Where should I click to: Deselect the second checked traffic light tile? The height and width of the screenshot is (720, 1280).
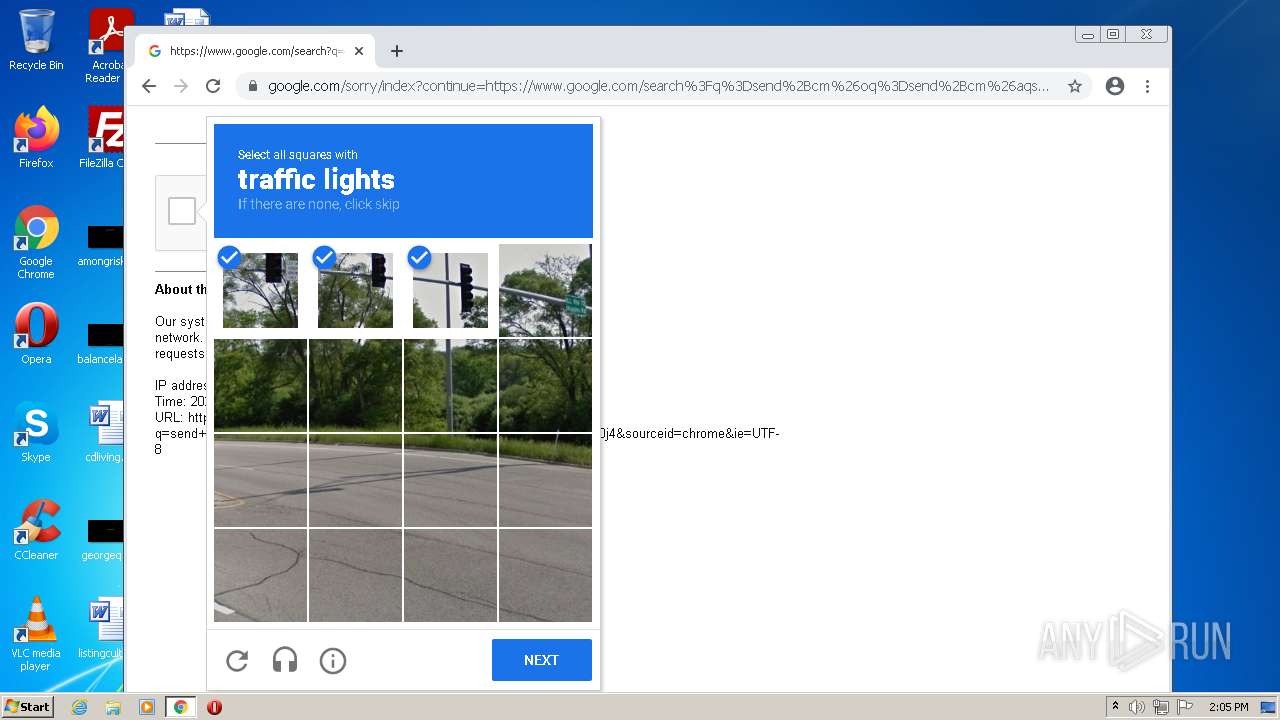(x=355, y=290)
